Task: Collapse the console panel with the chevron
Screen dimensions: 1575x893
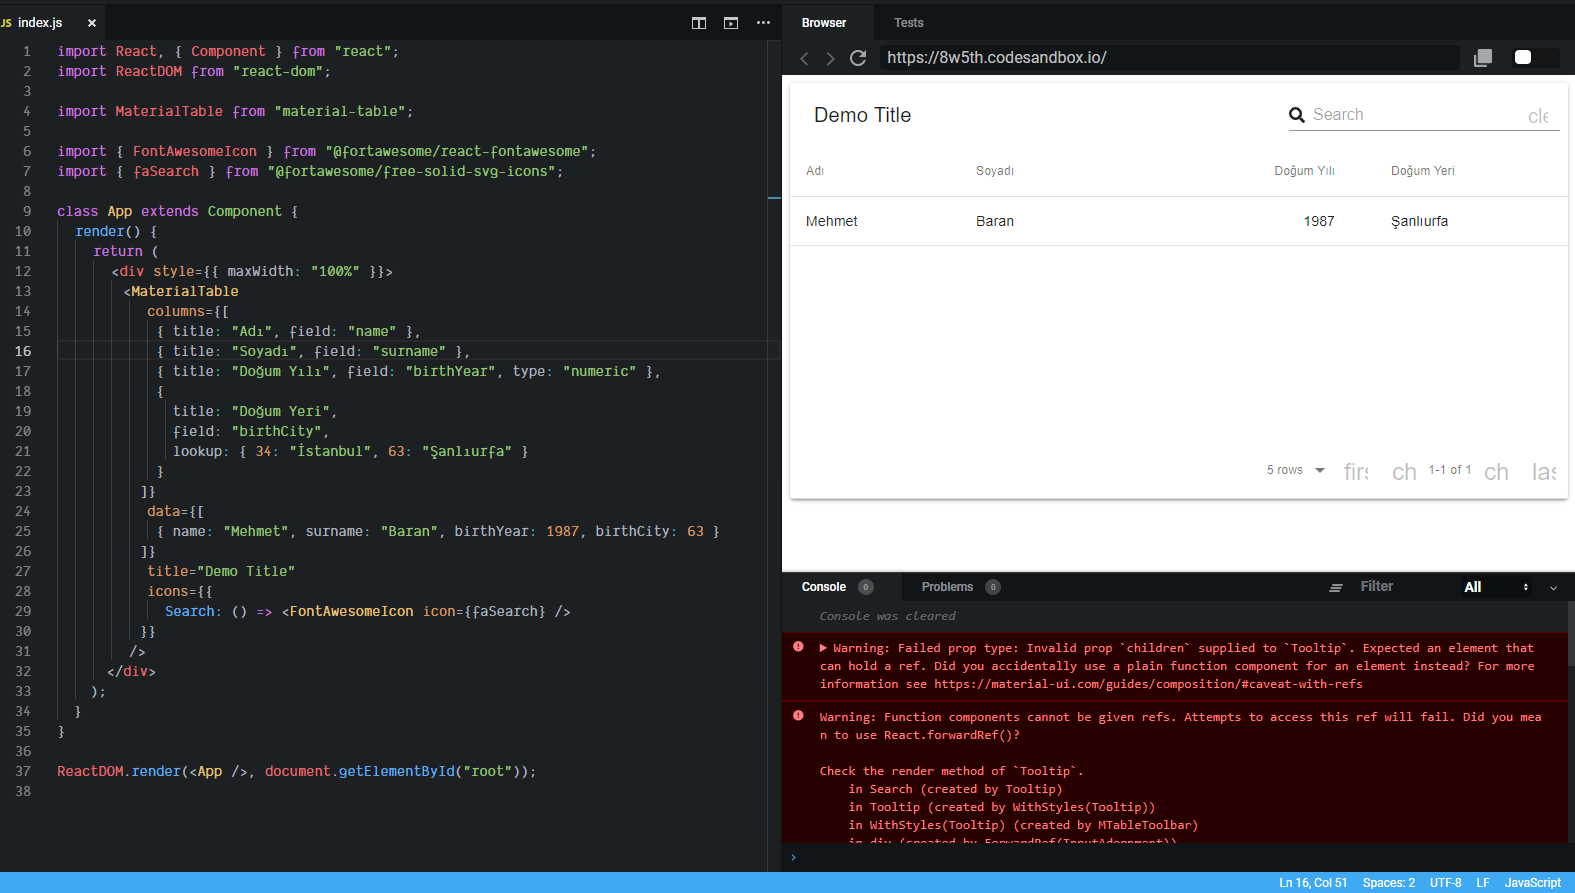Action: point(1553,588)
